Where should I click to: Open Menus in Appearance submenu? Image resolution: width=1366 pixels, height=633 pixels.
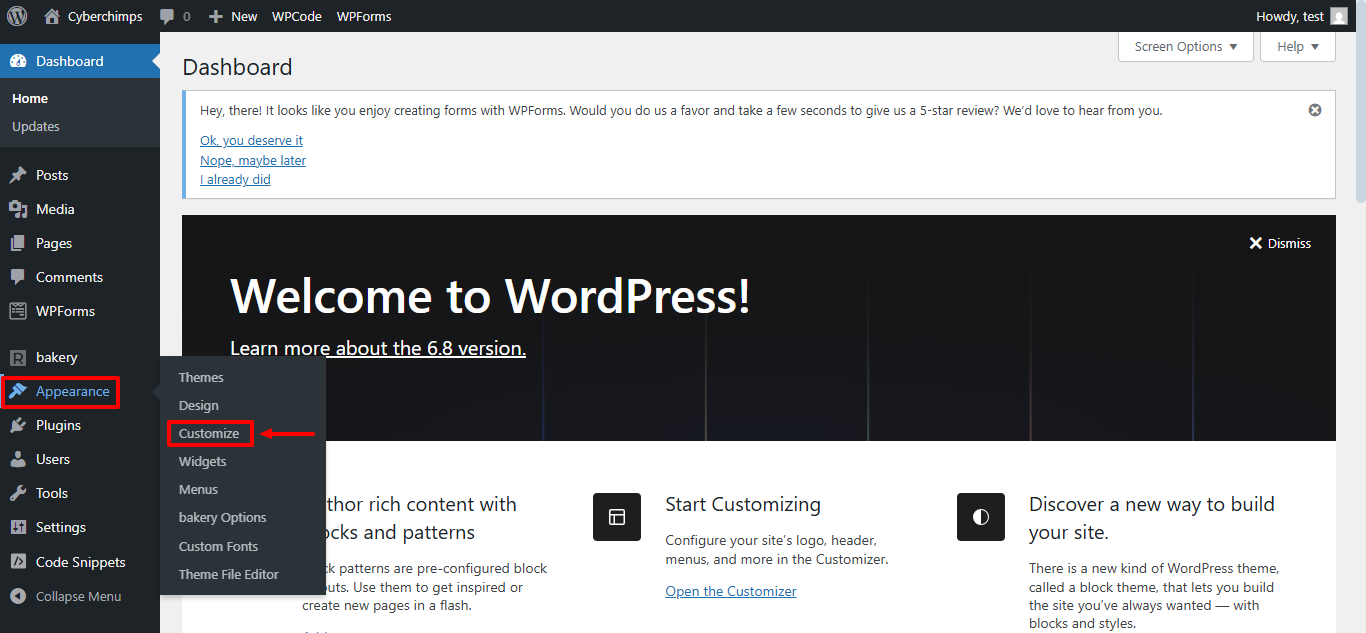[x=198, y=489]
